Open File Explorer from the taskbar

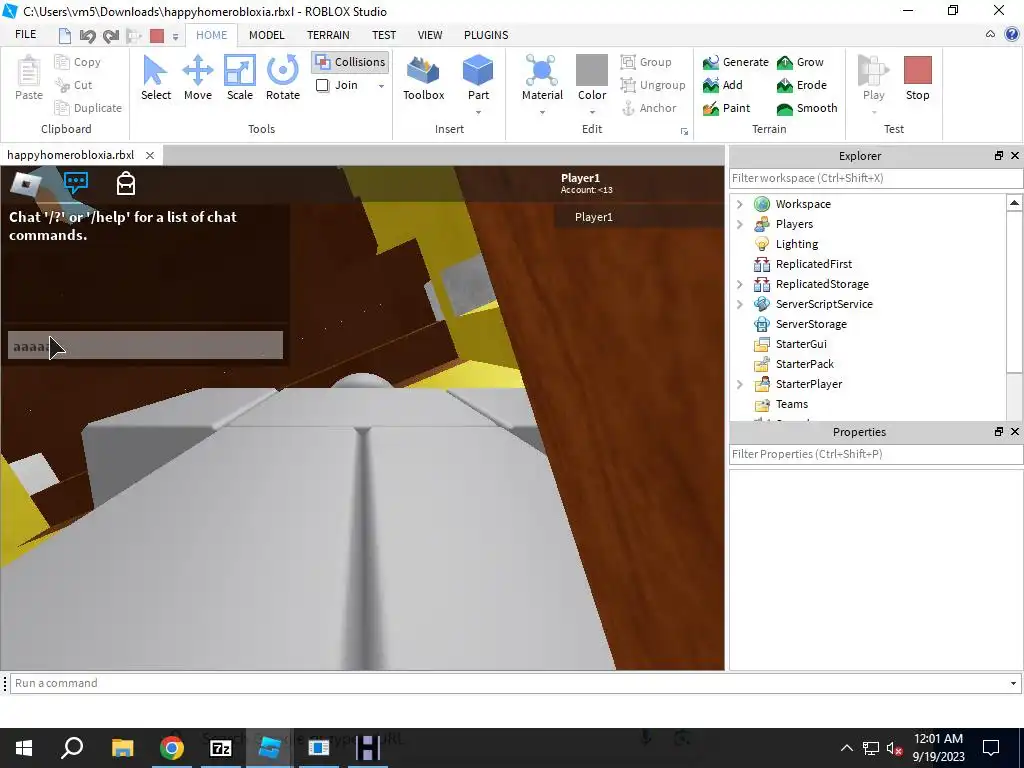point(122,748)
